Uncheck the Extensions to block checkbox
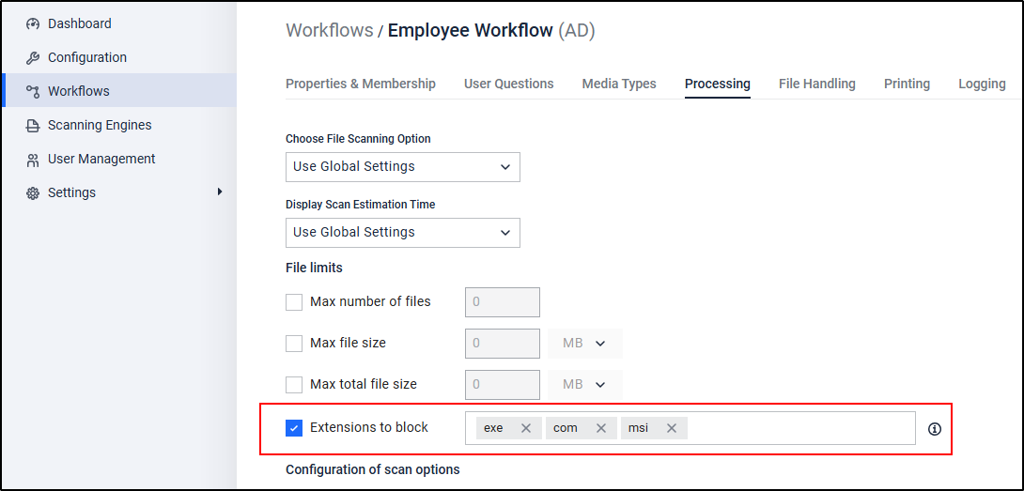Screen dimensions: 1024x491 tap(294, 428)
